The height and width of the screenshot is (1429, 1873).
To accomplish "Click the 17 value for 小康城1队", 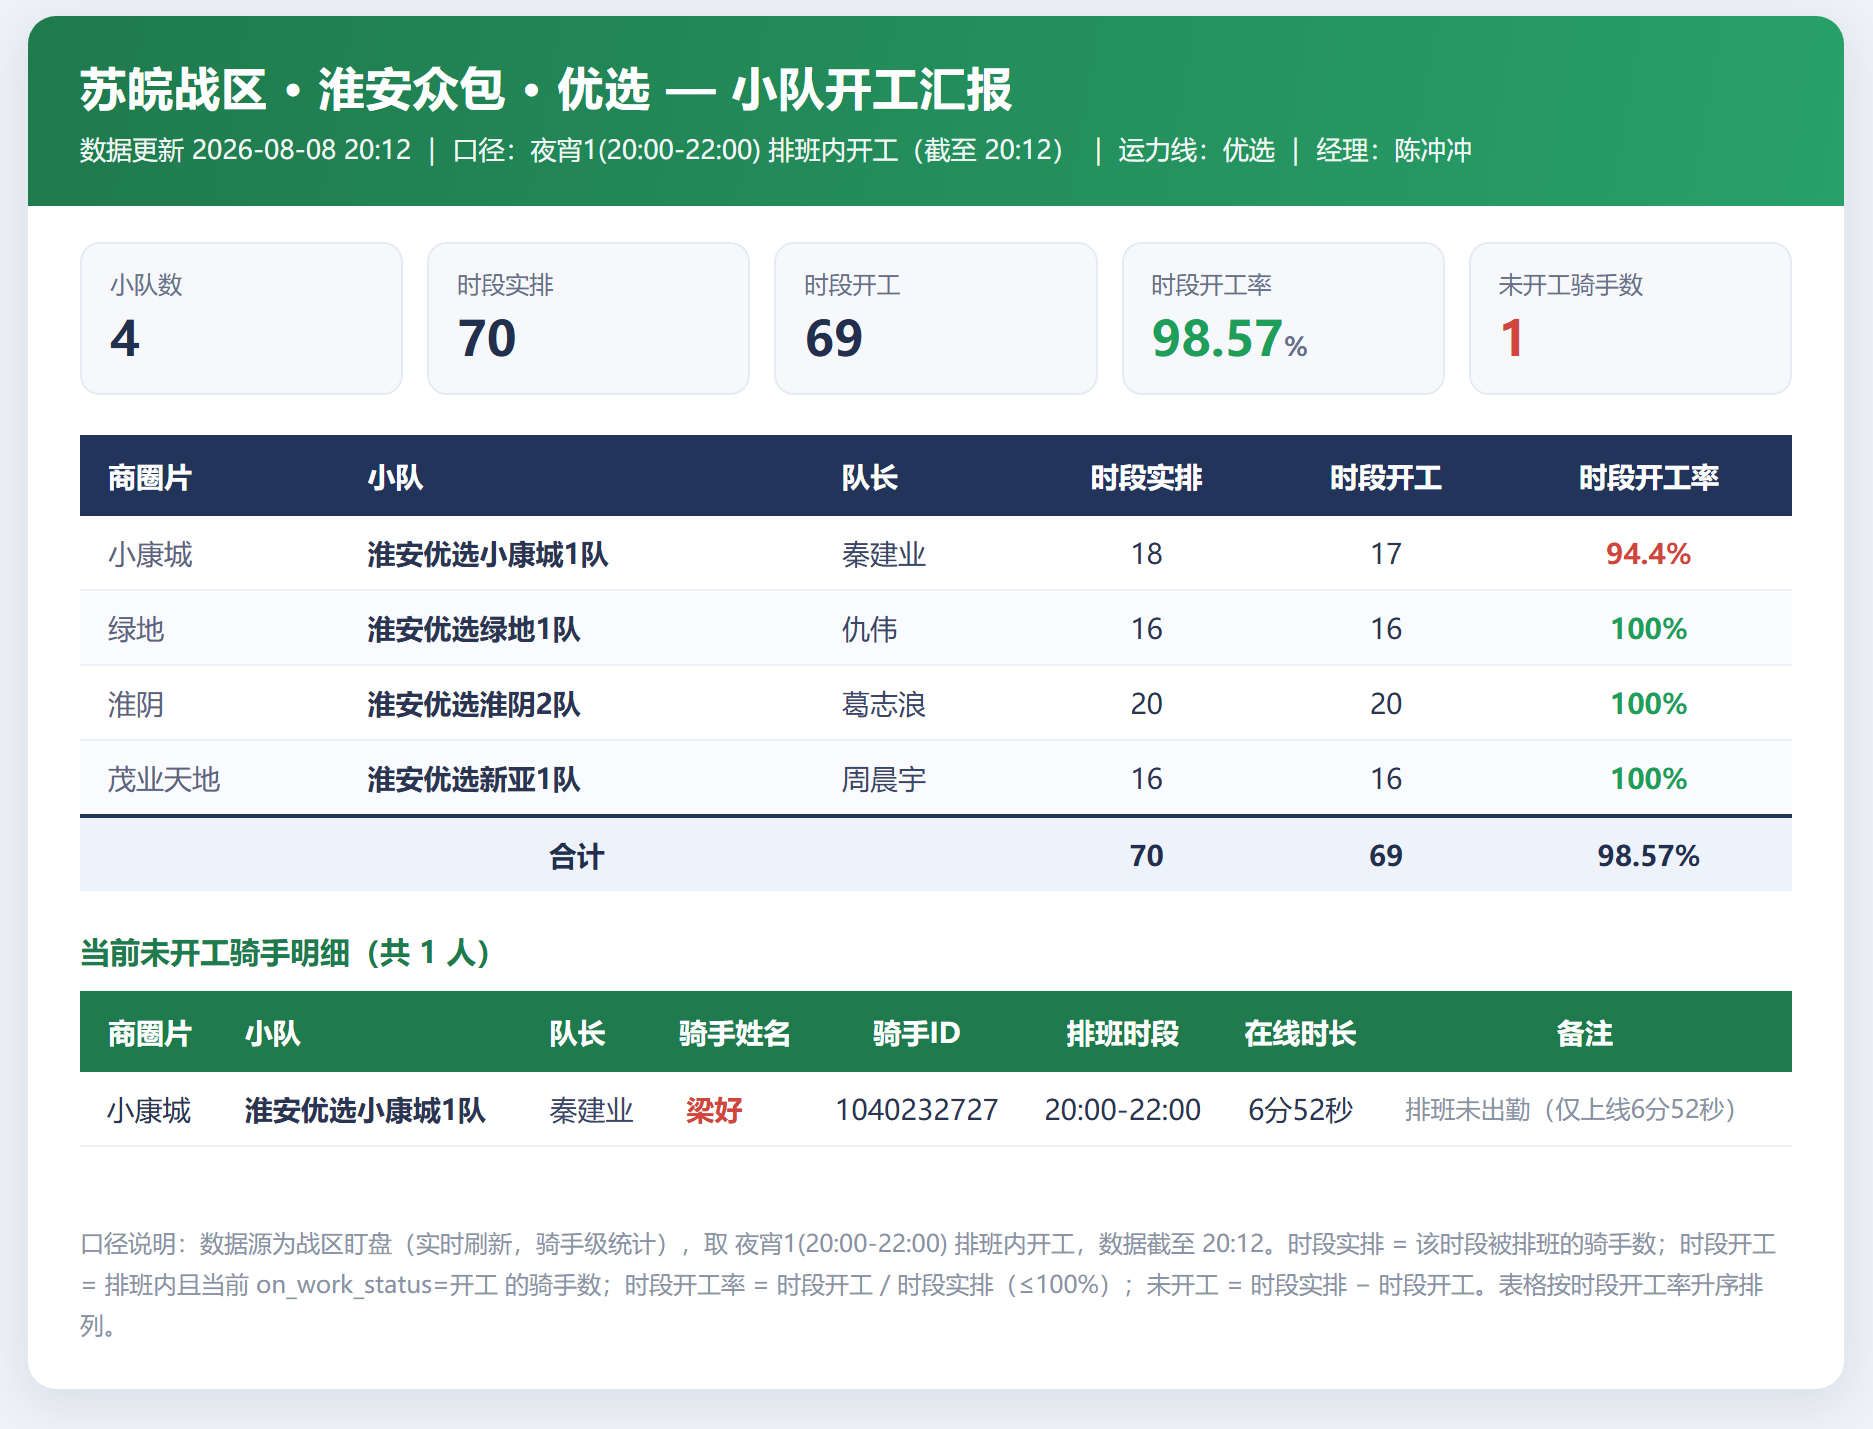I will pyautogui.click(x=1385, y=554).
